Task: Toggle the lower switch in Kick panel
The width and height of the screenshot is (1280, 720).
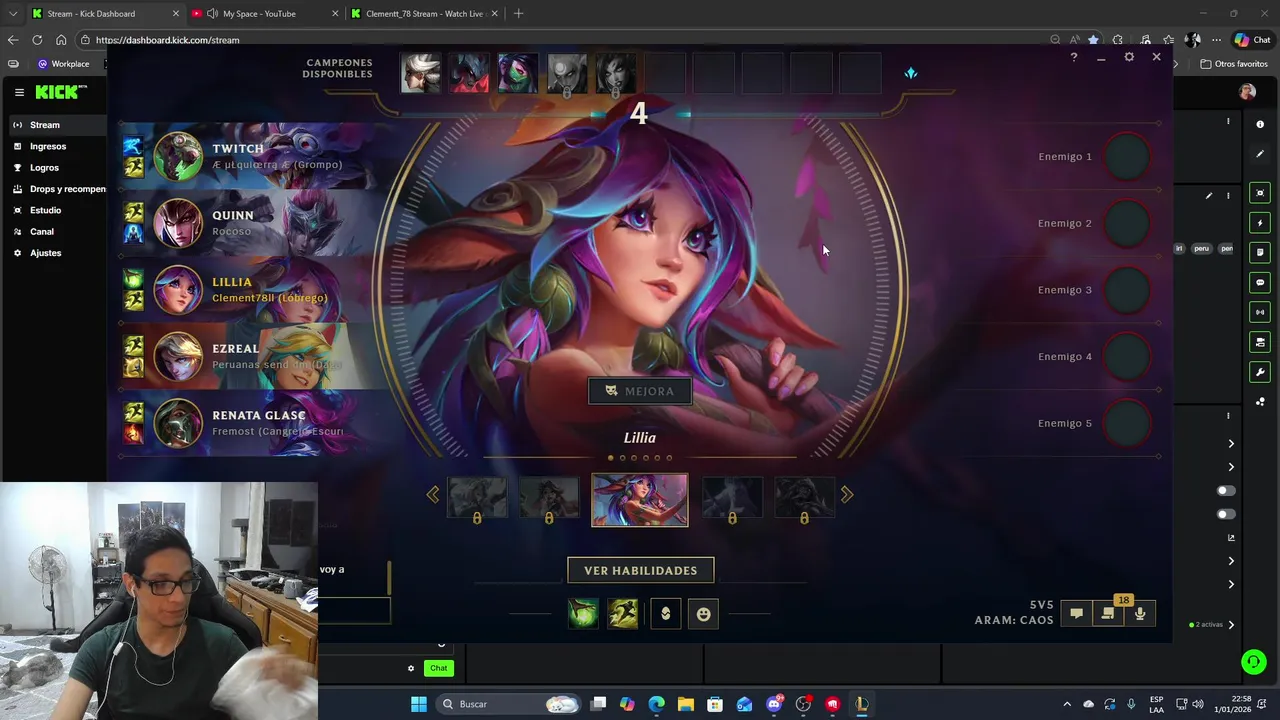Action: [1225, 514]
